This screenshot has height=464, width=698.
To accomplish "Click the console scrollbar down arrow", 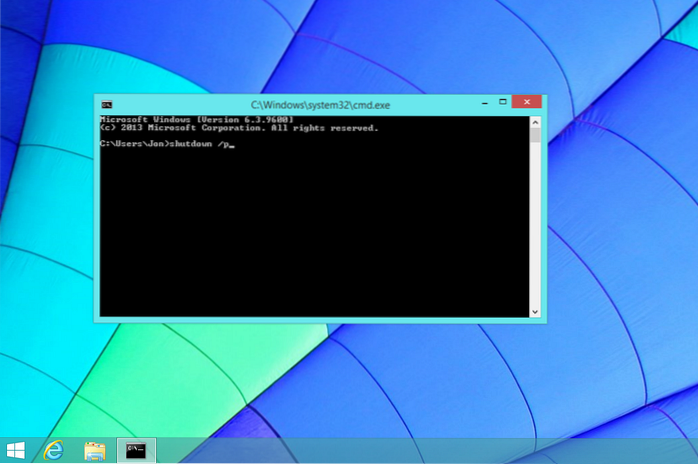I will tap(536, 311).
